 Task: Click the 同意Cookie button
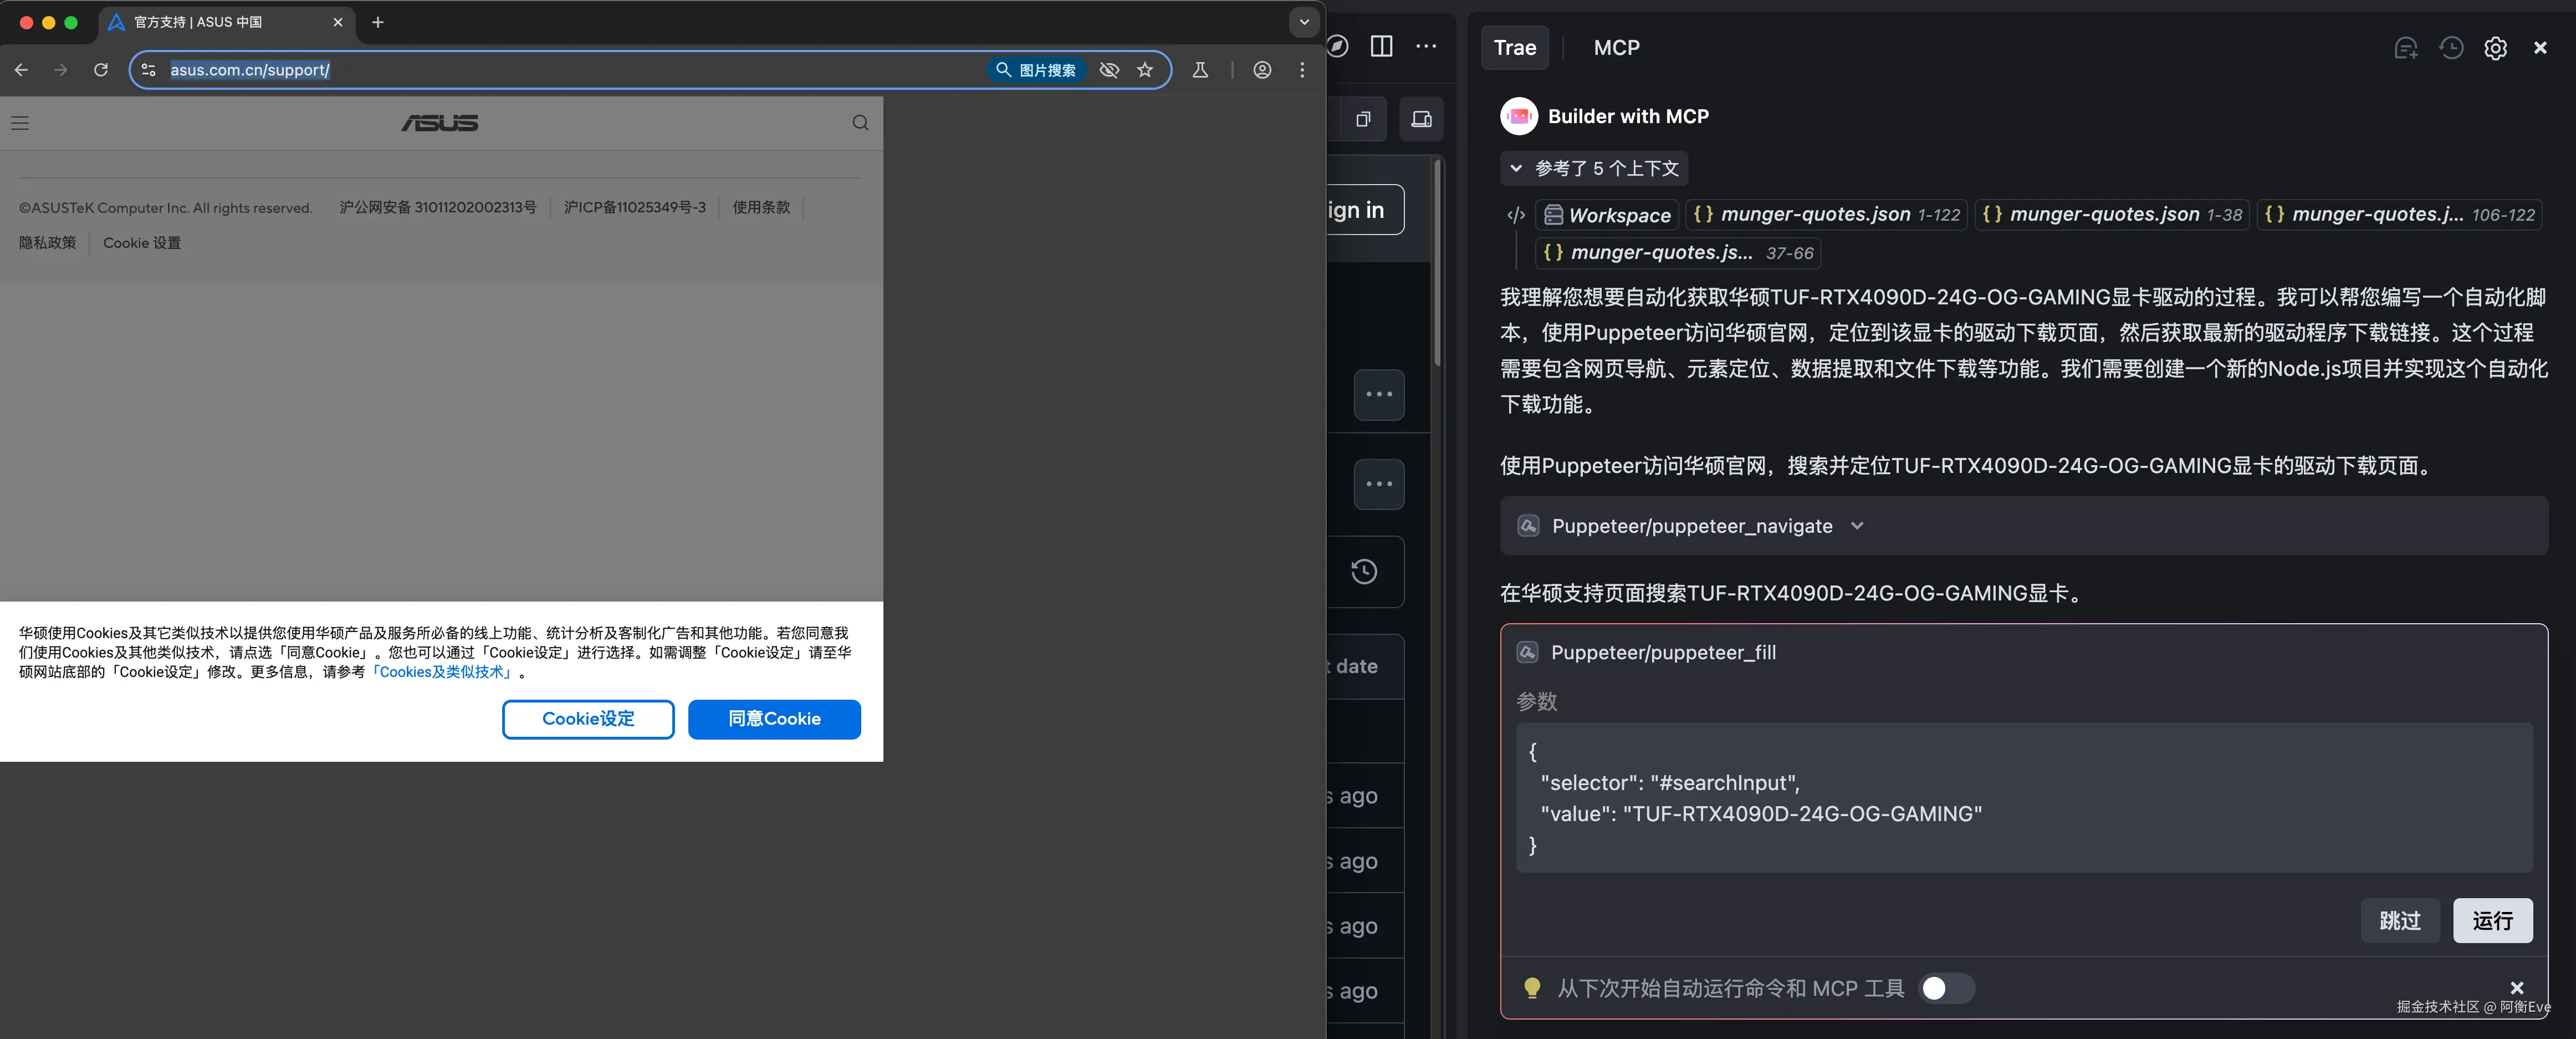774,719
